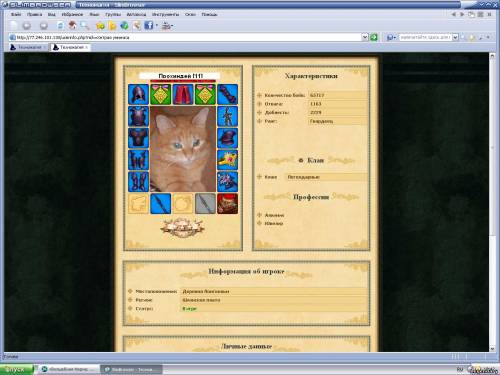Click the home page toolbar icon
The image size is (500, 375).
pyautogui.click(x=72, y=25)
